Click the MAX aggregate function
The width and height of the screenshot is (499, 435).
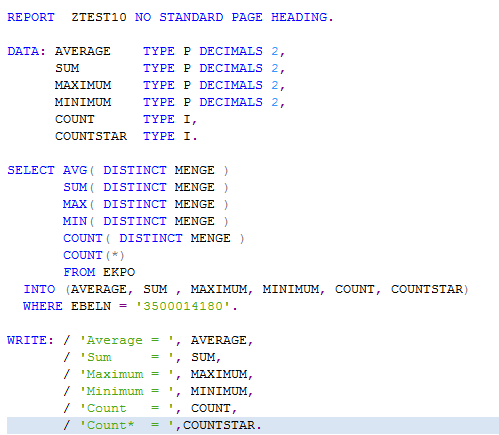tap(75, 204)
